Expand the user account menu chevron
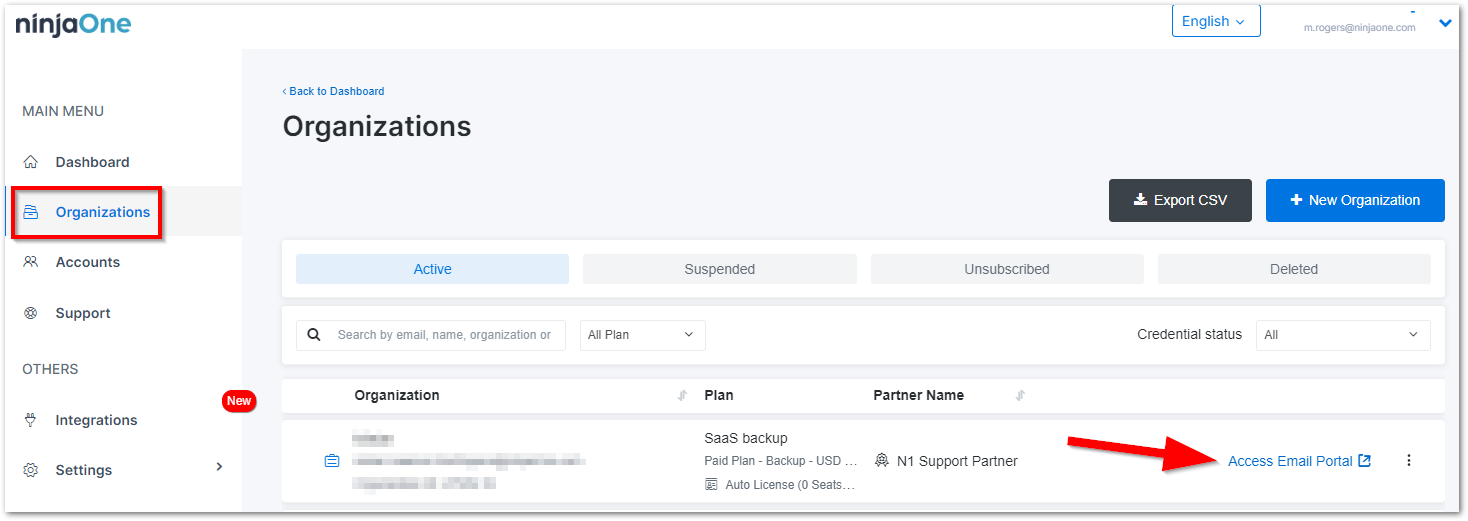Image resolution: width=1468 pixels, height=521 pixels. (1444, 23)
